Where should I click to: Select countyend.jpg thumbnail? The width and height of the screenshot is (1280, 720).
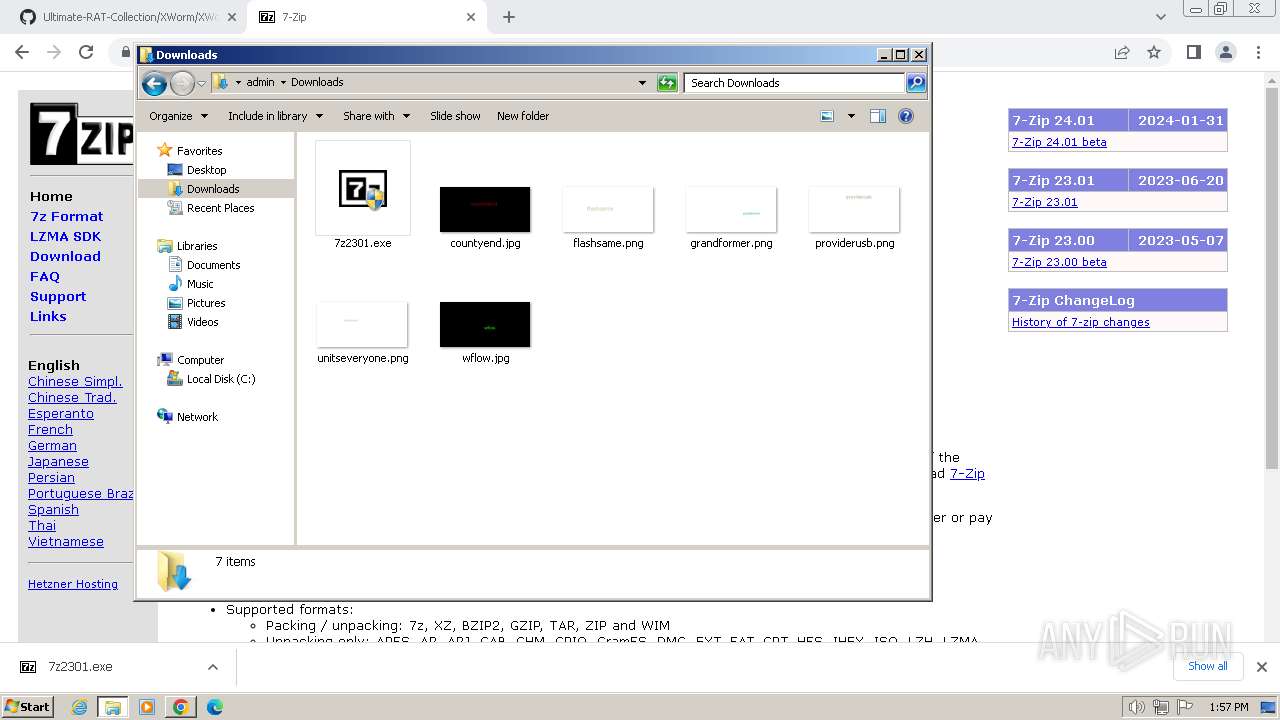click(x=485, y=209)
